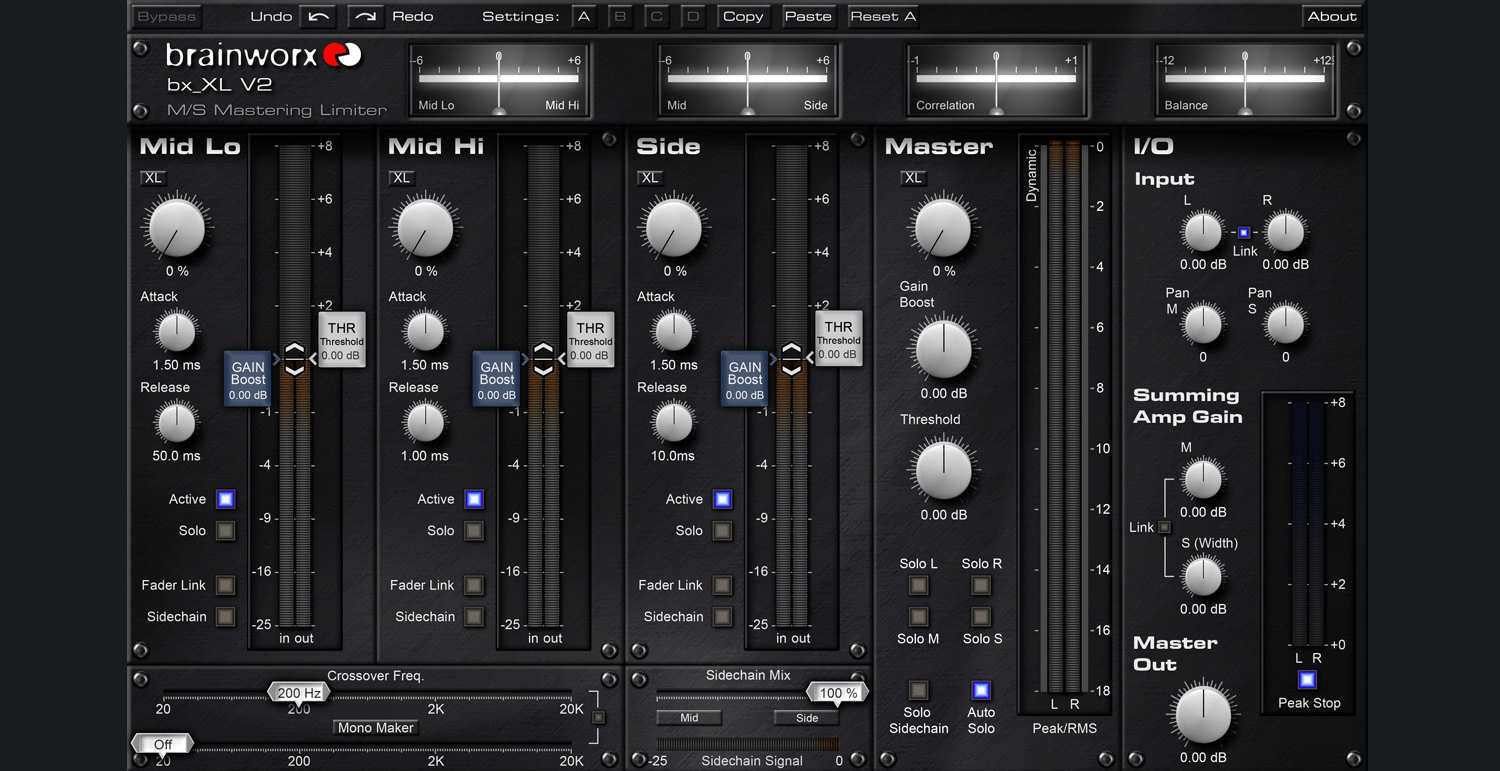Click Mid Lo Threshold THR handle

pyautogui.click(x=342, y=340)
